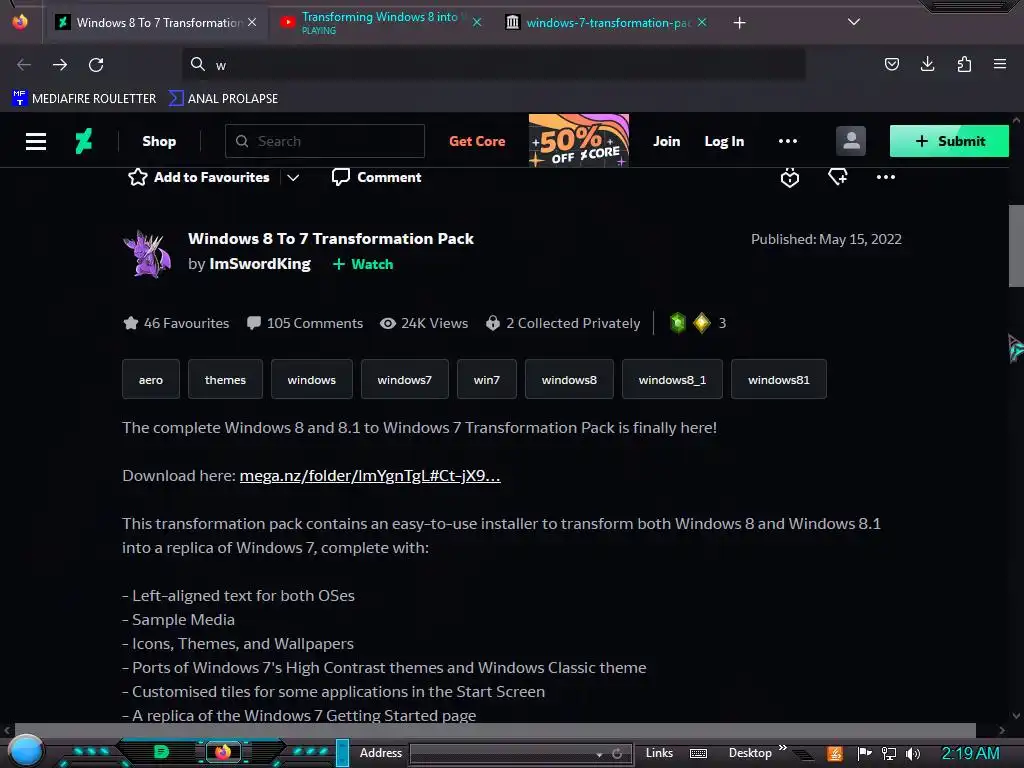Screen dimensions: 1024x768
Task: Click Join in the header
Action: tap(667, 141)
